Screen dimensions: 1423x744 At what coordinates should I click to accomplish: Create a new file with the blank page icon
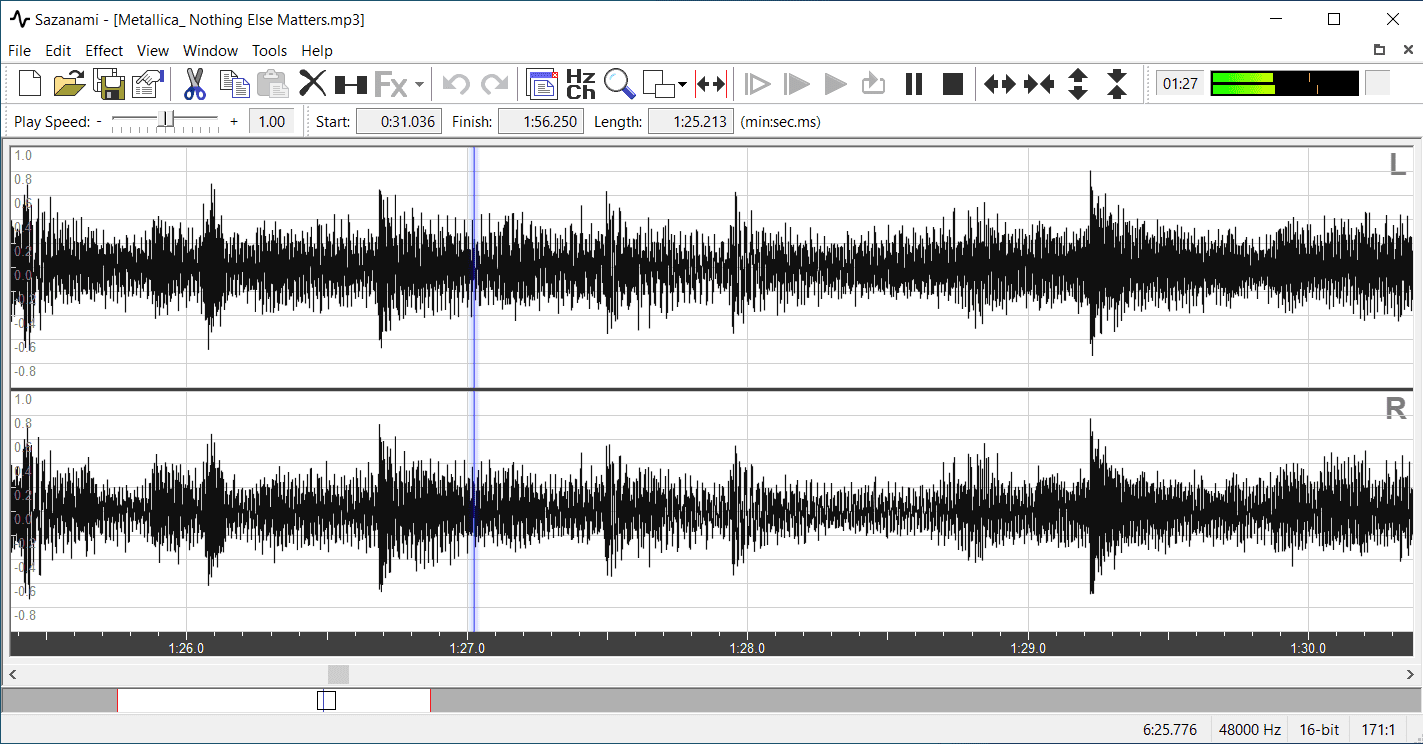(x=30, y=83)
